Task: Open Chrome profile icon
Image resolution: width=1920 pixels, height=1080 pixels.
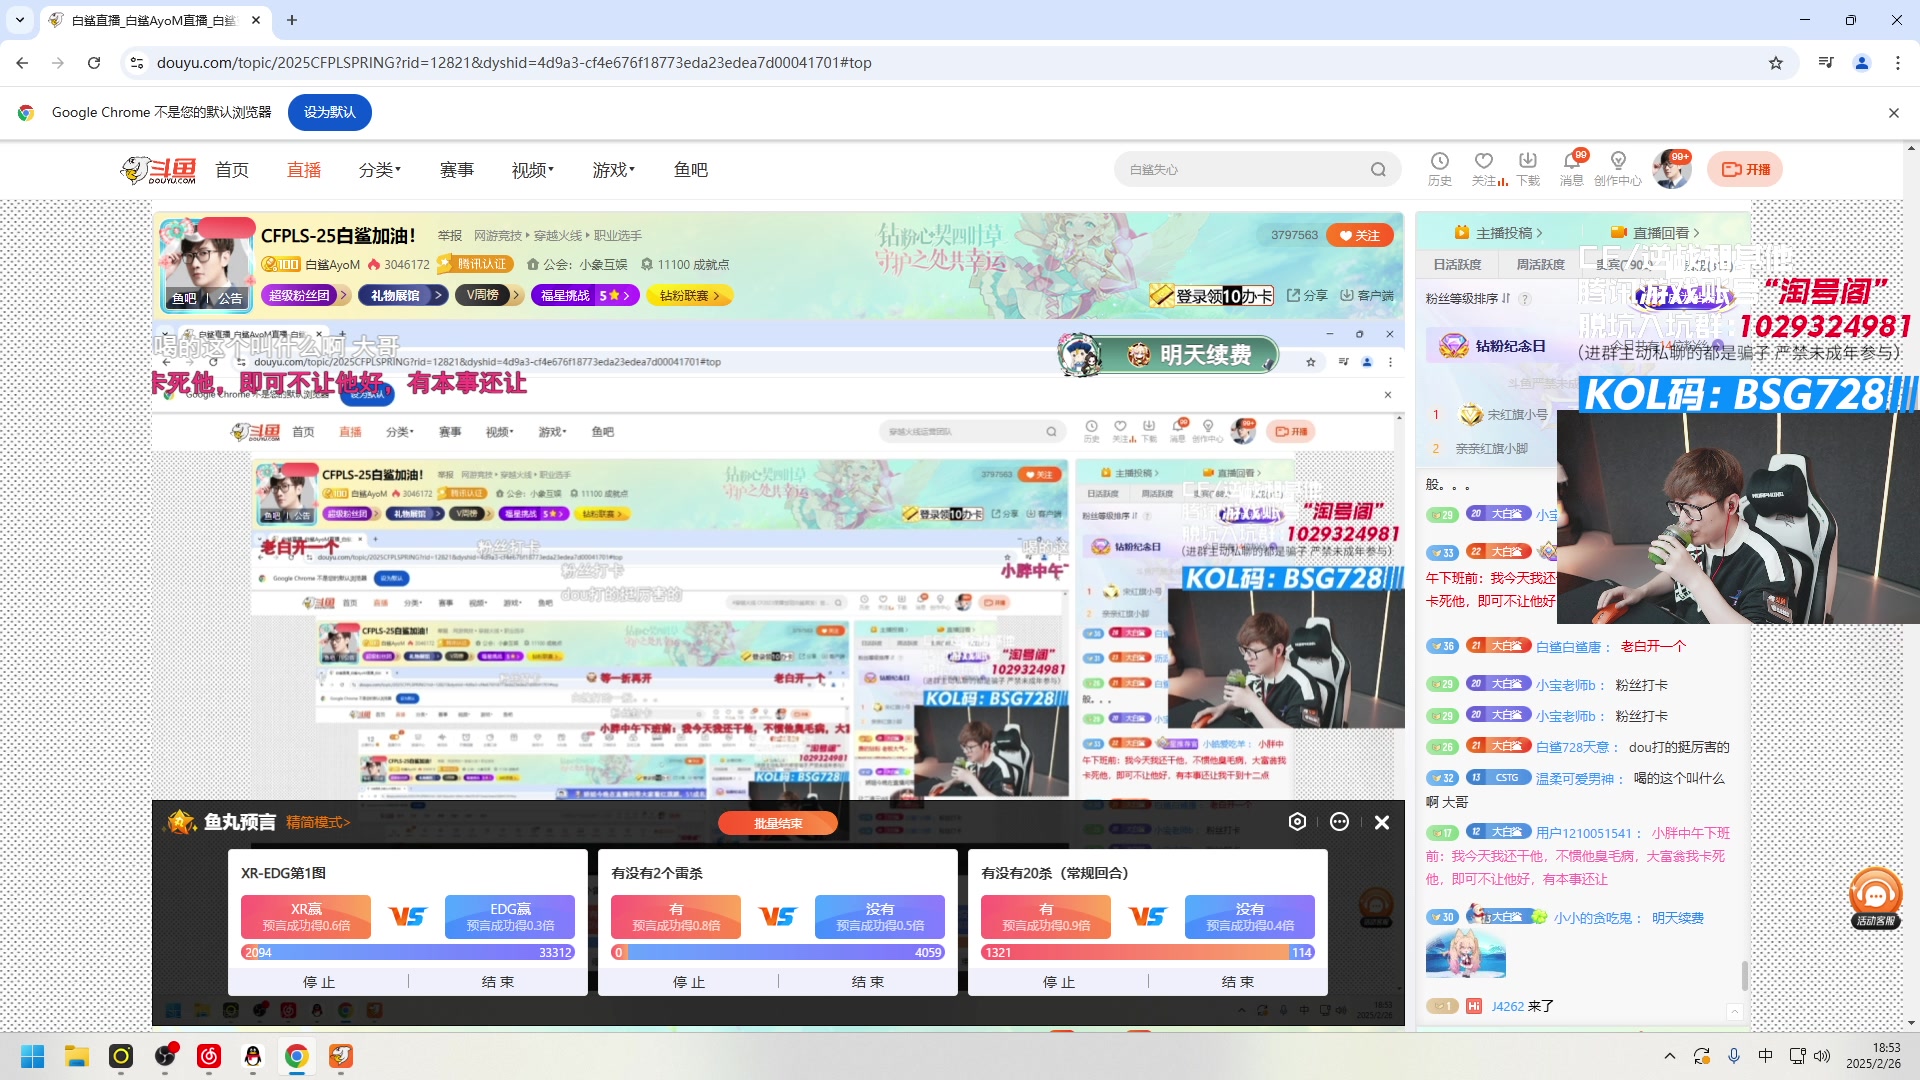Action: coord(1862,63)
